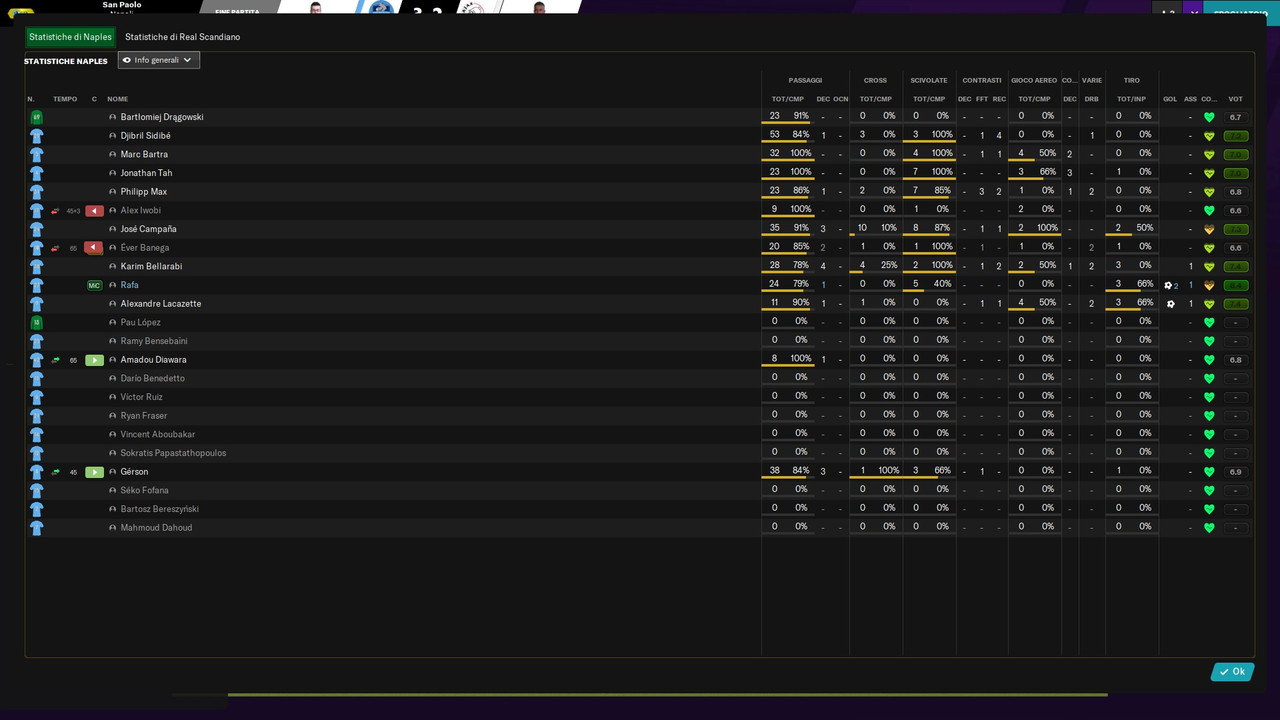
Task: Click the 6.7 rating badge for Drągowski
Action: click(1236, 117)
